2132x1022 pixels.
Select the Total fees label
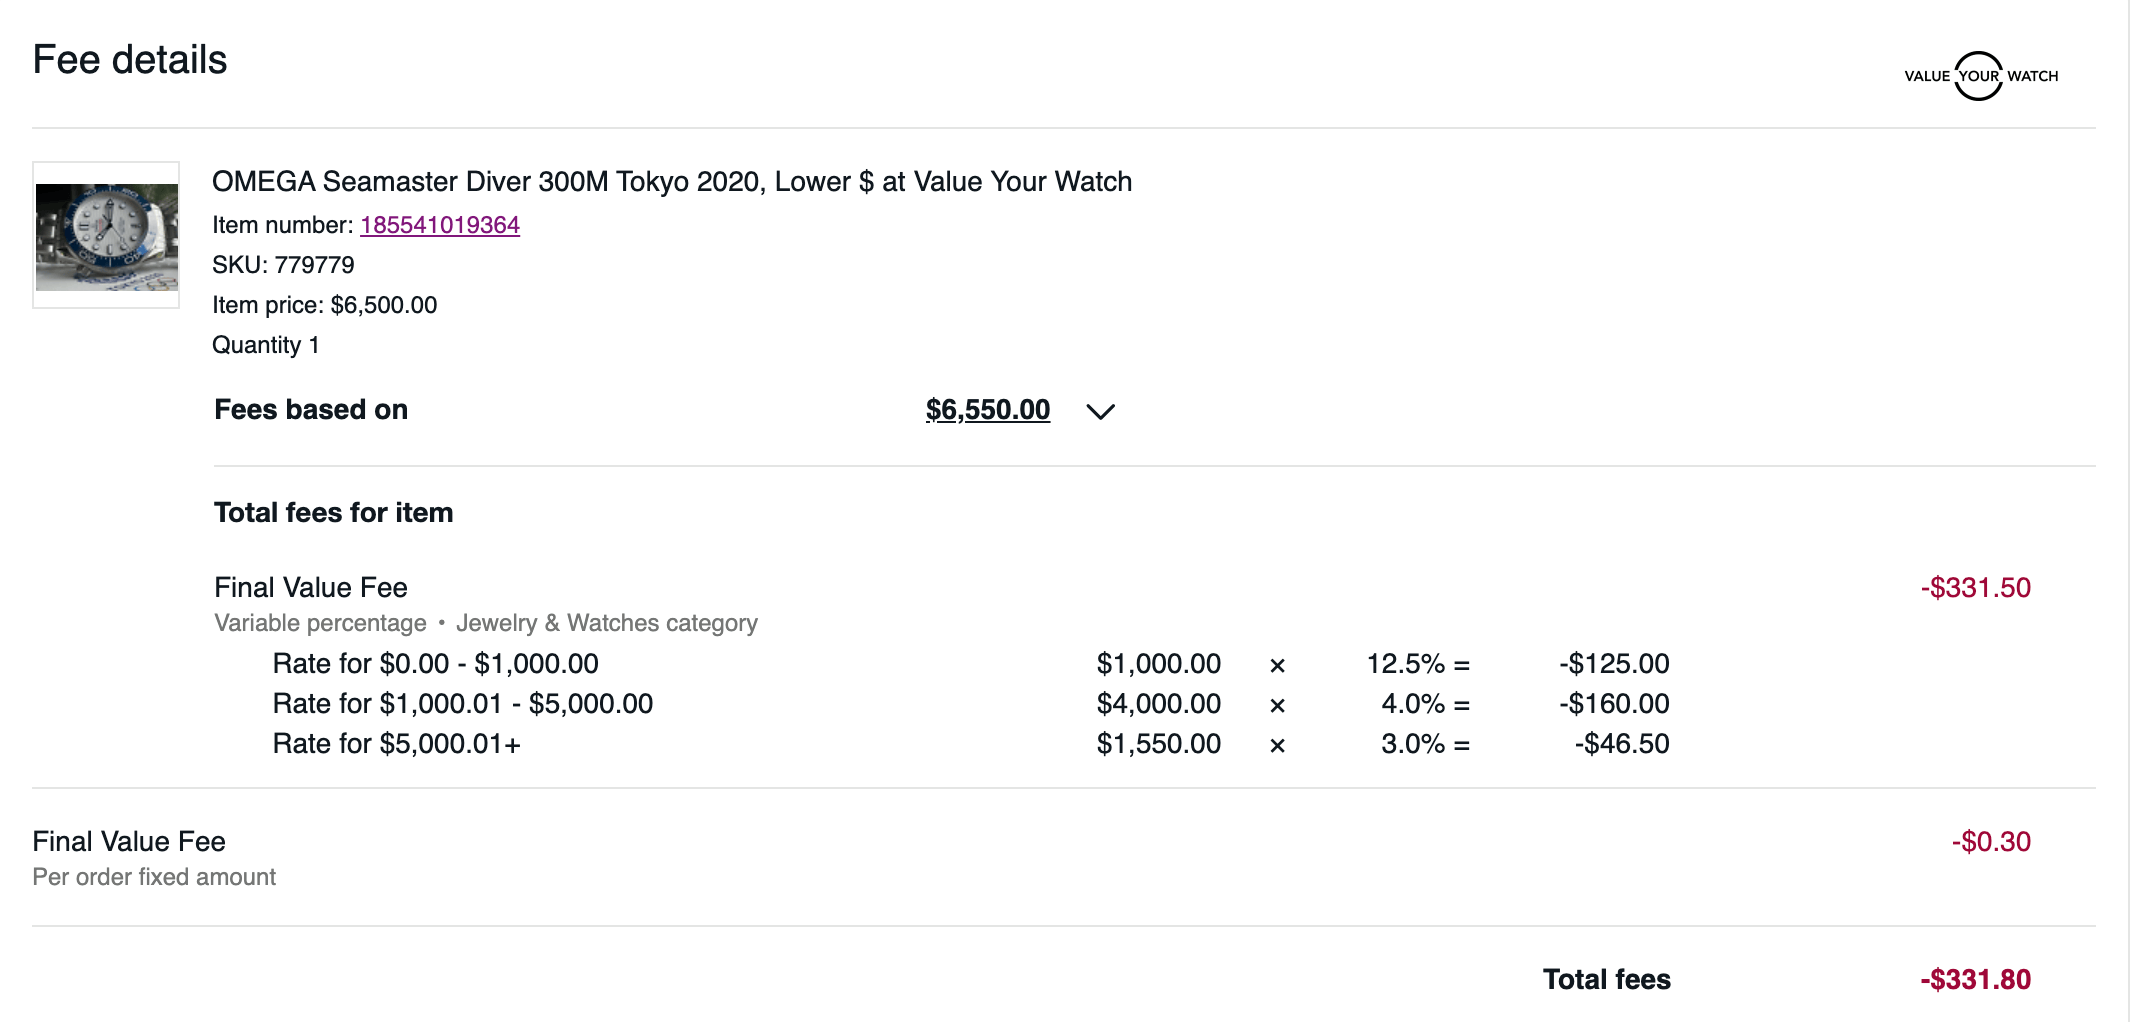[x=1605, y=979]
